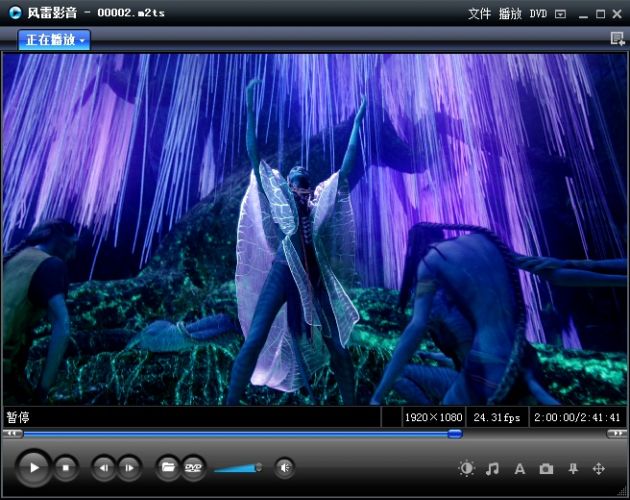Viewport: 630px width, 500px height.
Task: Maximize the player window
Action: tap(600, 14)
